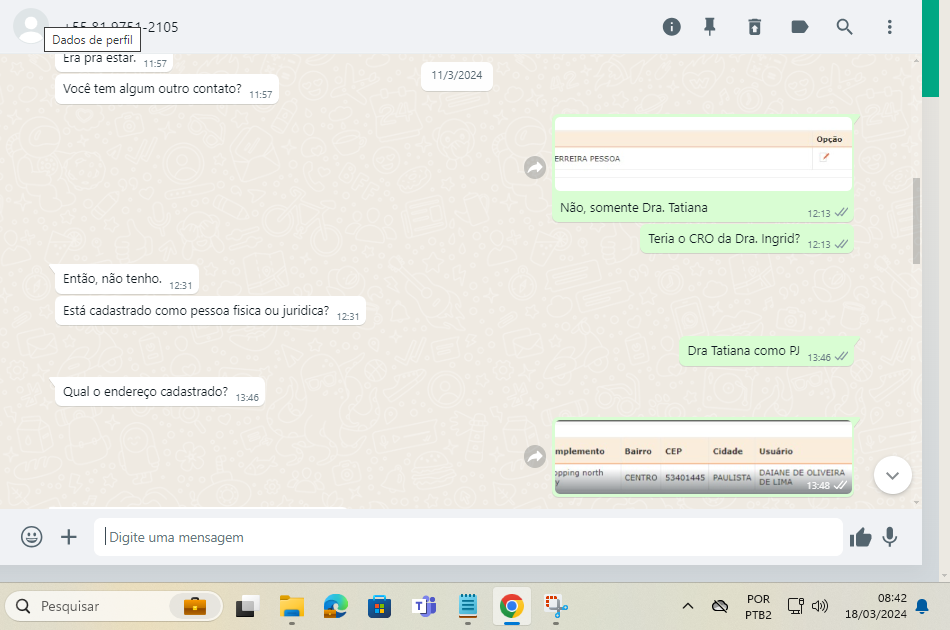Forward the Ferreira Pessoa image message
The image size is (950, 630).
(535, 168)
